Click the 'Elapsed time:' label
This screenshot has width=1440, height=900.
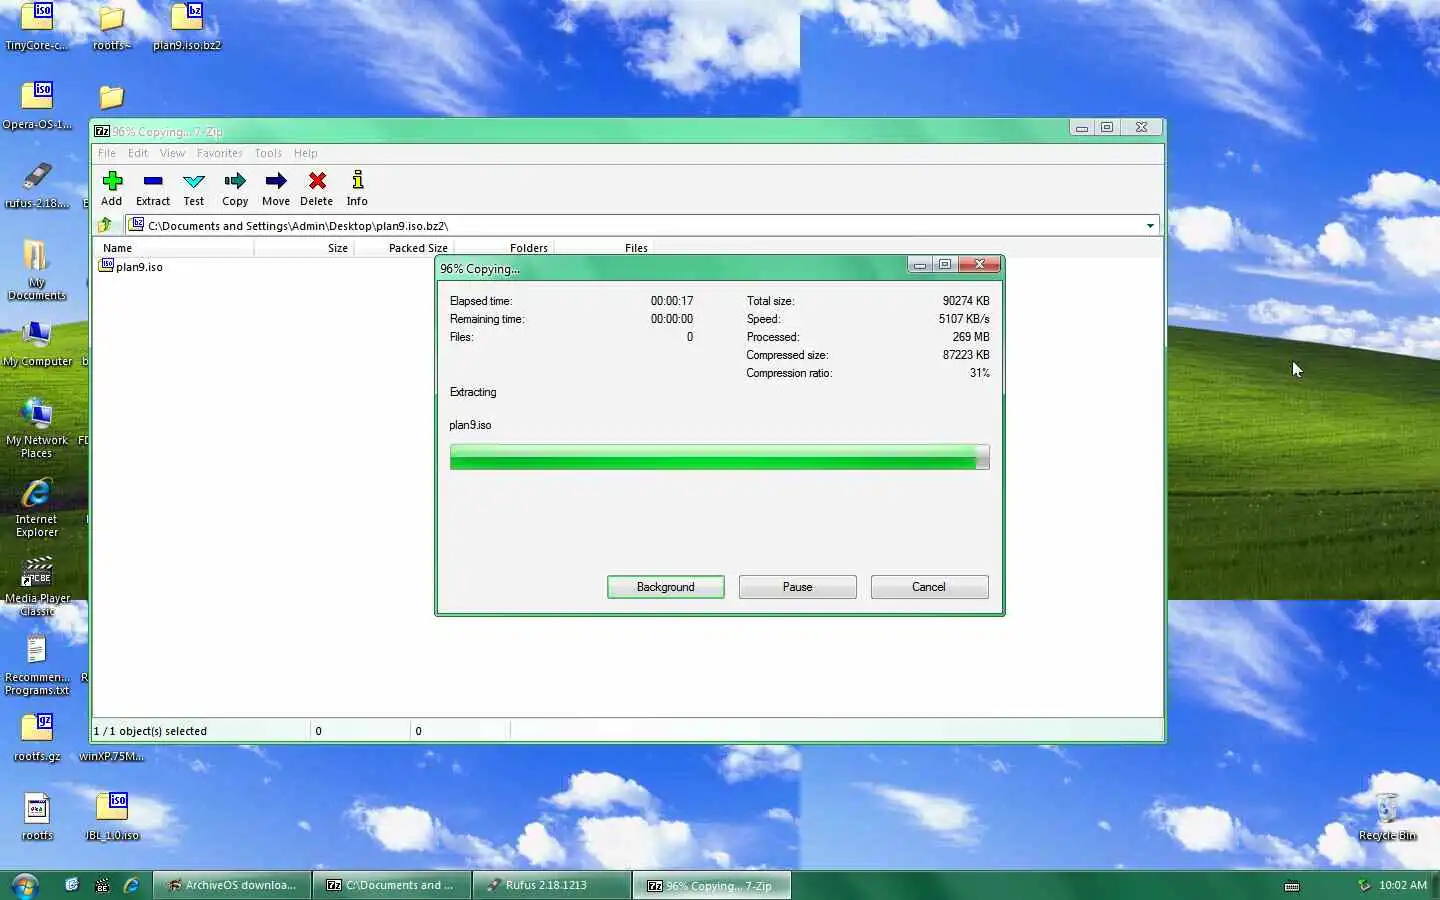click(481, 301)
